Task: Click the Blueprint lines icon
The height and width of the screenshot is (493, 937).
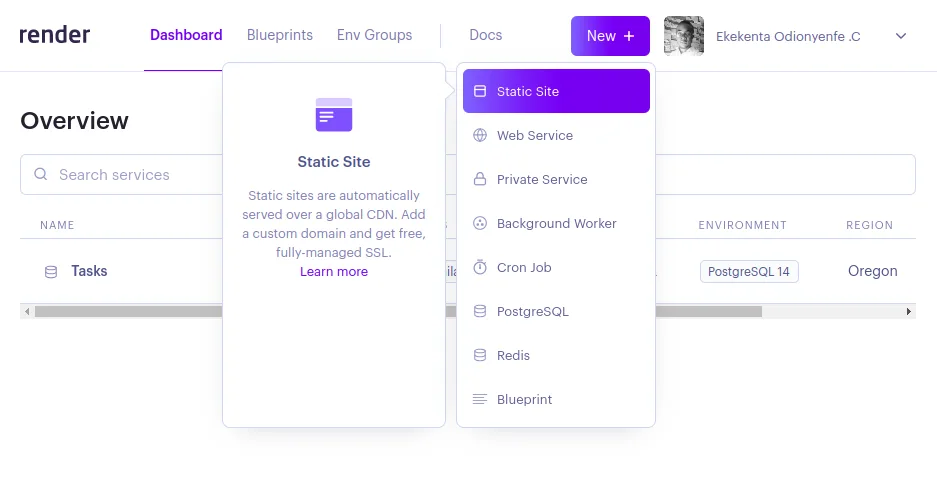Action: (480, 399)
